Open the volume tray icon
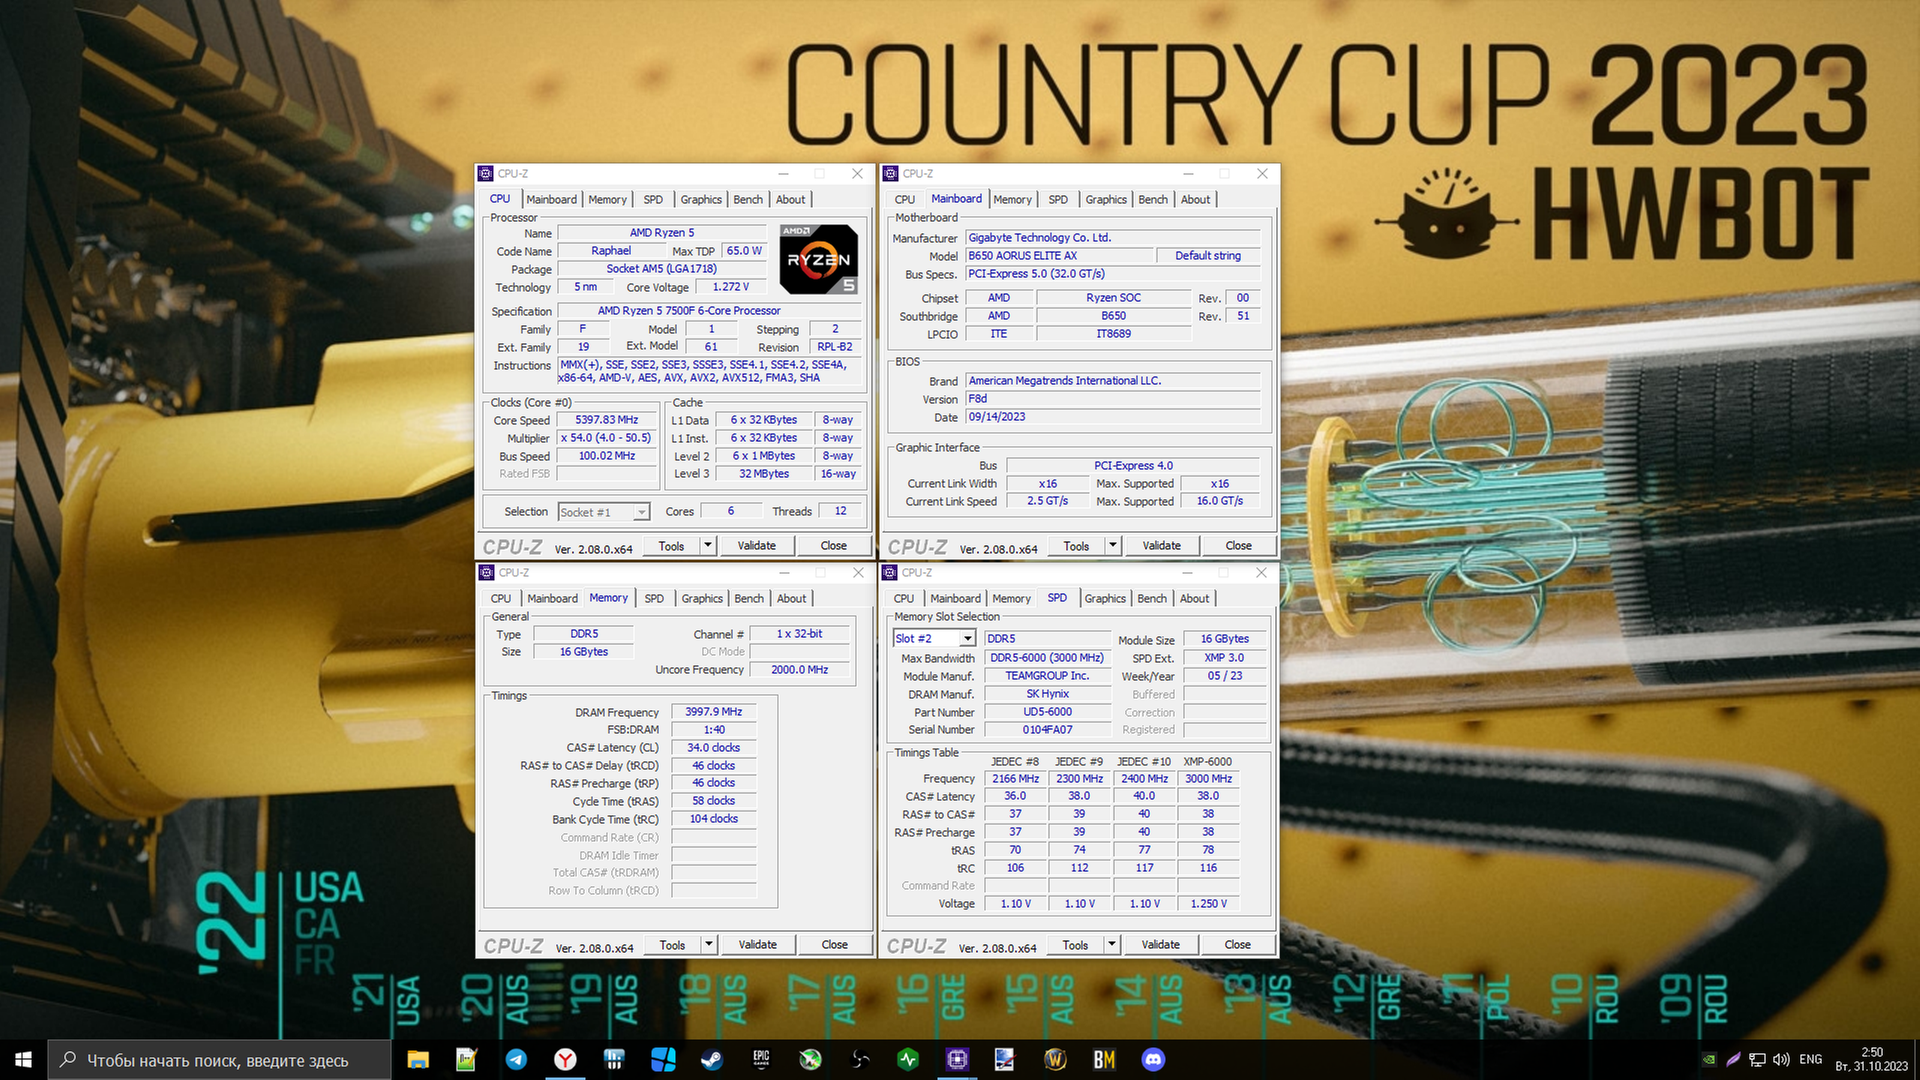Image resolution: width=1920 pixels, height=1080 pixels. [x=1781, y=1060]
